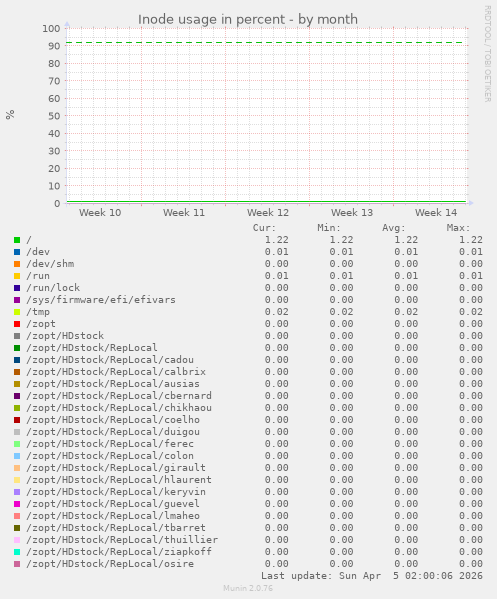Viewport: 497px width, 599px height.
Task: Click the blue swatch next to /dev
Action: point(17,252)
